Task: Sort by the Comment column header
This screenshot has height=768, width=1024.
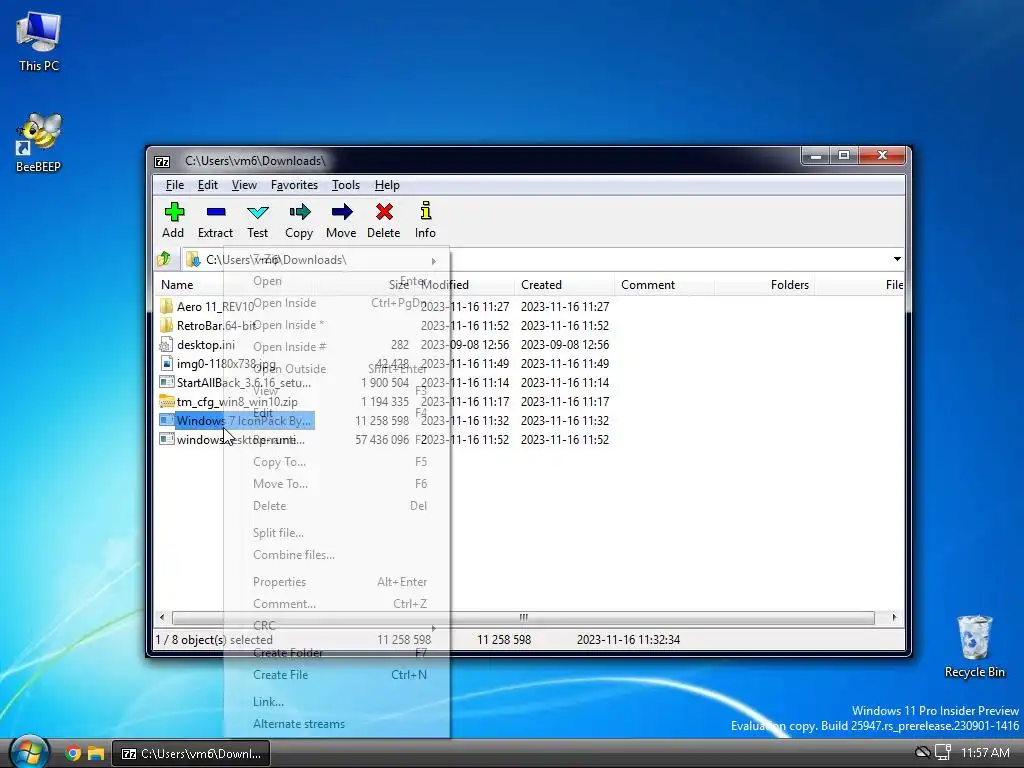Action: [664, 285]
